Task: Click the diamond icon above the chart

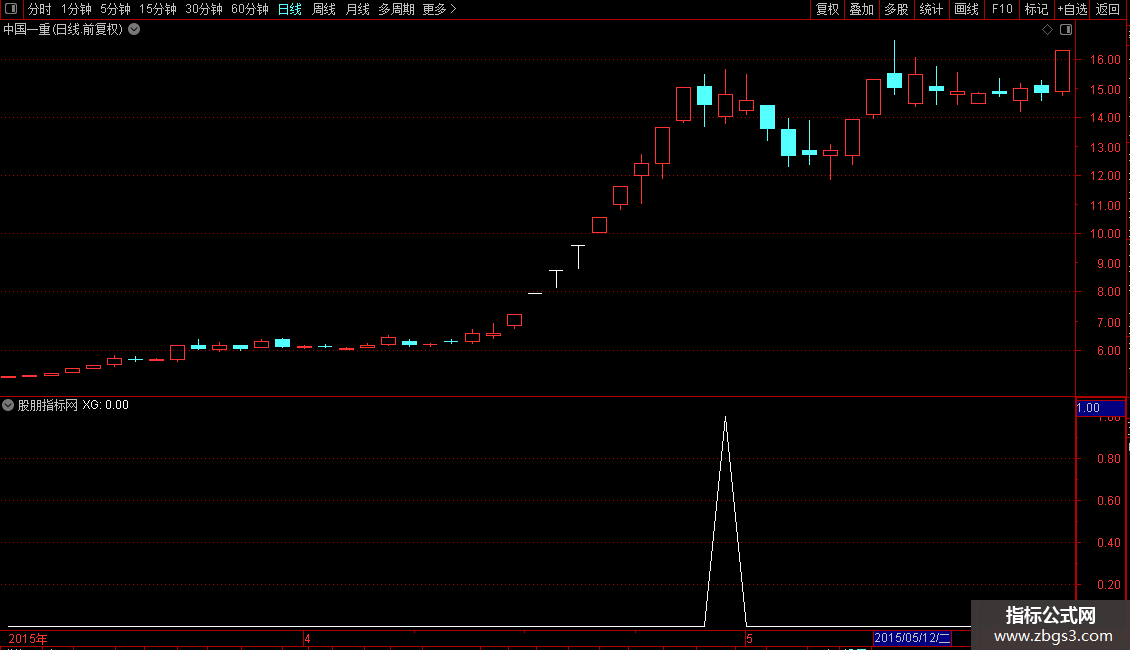Action: (x=1047, y=30)
